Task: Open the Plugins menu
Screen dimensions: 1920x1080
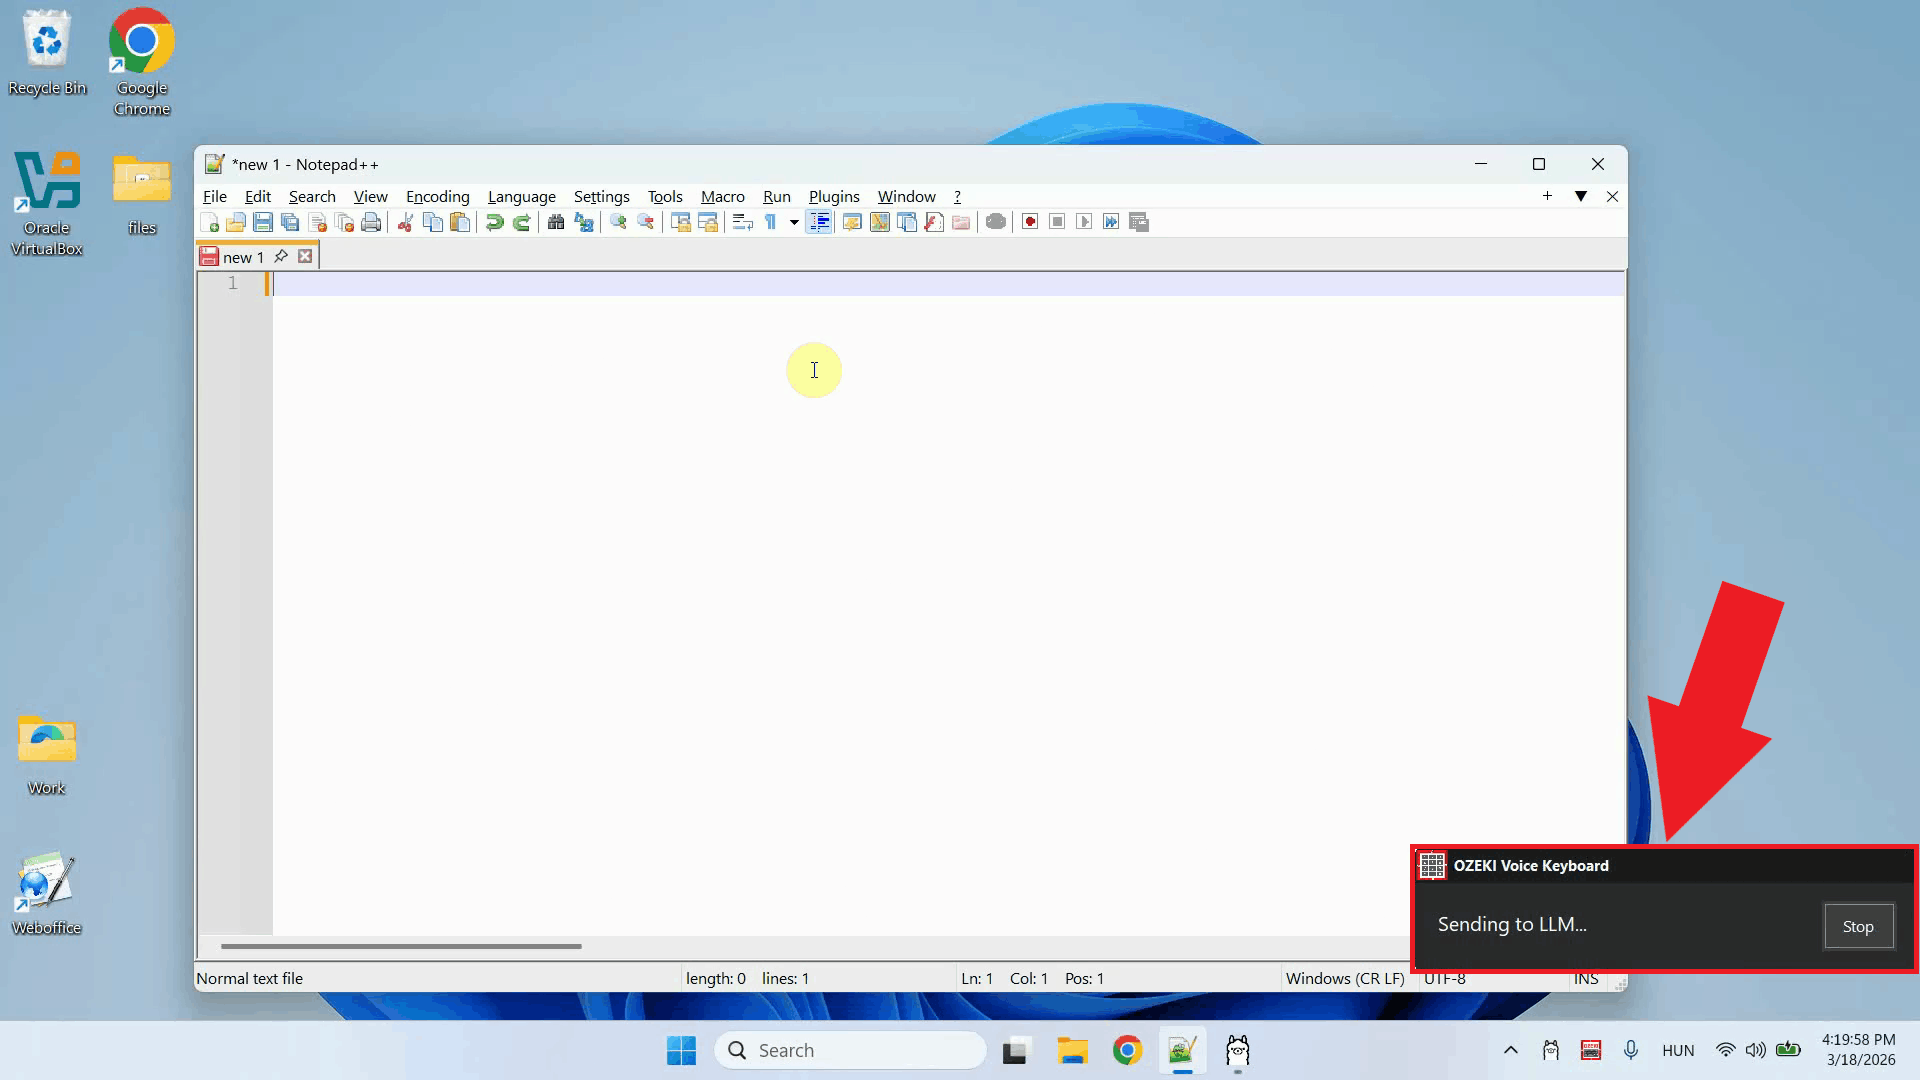Action: tap(833, 196)
